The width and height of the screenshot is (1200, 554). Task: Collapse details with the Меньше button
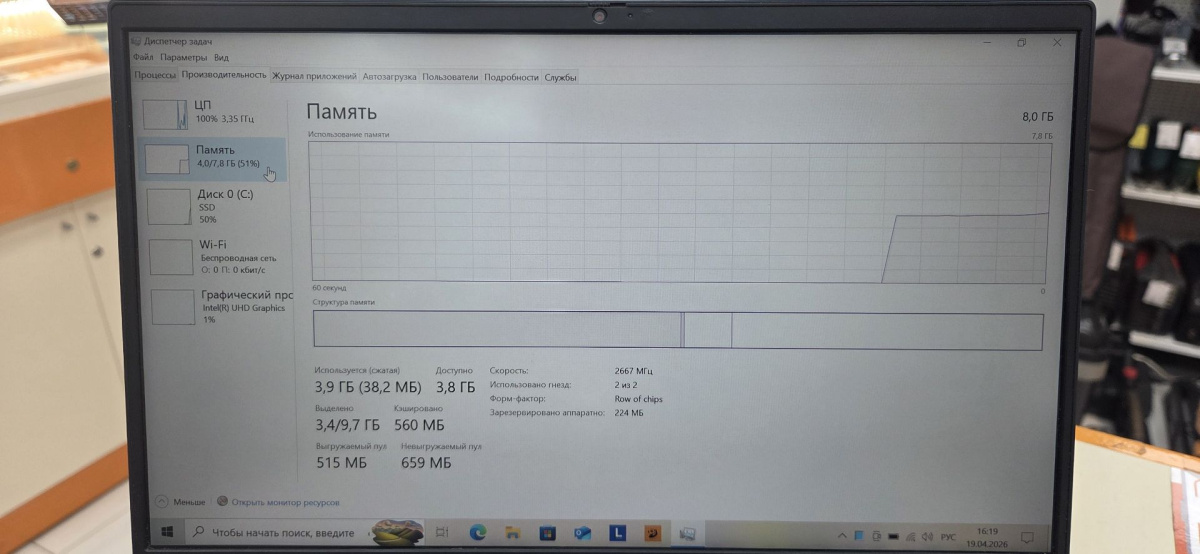click(162, 501)
